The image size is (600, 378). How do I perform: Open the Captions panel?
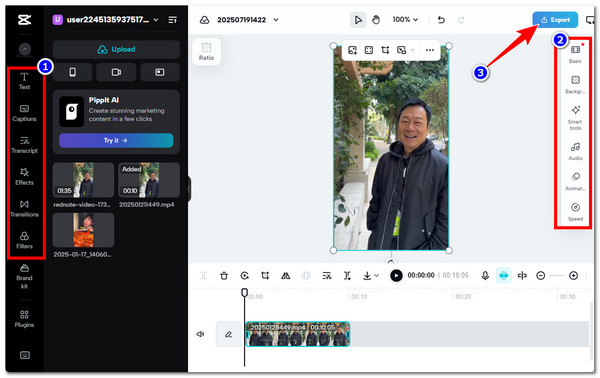click(x=24, y=113)
